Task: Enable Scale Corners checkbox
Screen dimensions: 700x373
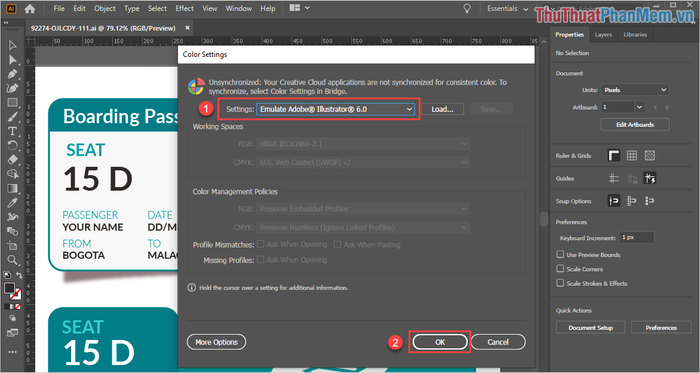Action: 560,269
